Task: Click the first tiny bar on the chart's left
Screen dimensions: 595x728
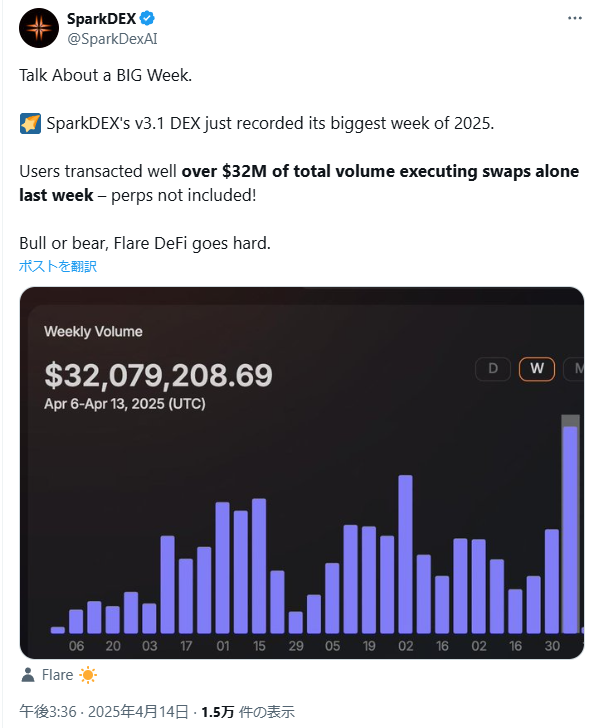Action: 58,630
